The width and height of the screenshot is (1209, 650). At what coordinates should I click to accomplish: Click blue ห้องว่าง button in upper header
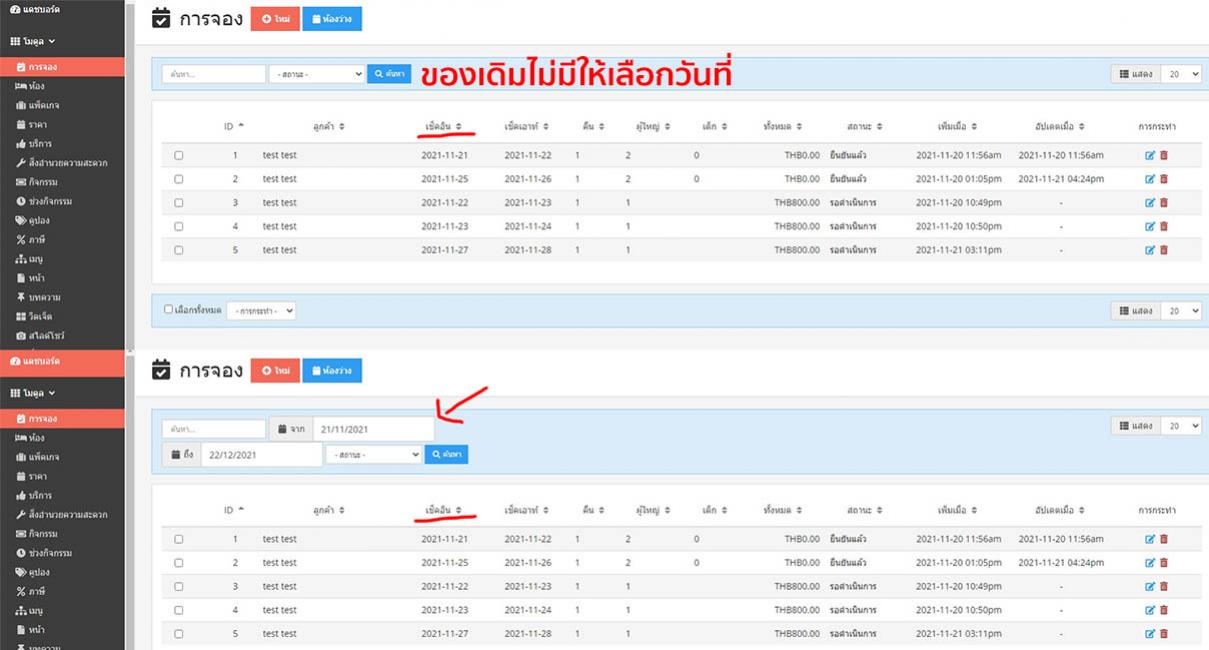click(332, 19)
